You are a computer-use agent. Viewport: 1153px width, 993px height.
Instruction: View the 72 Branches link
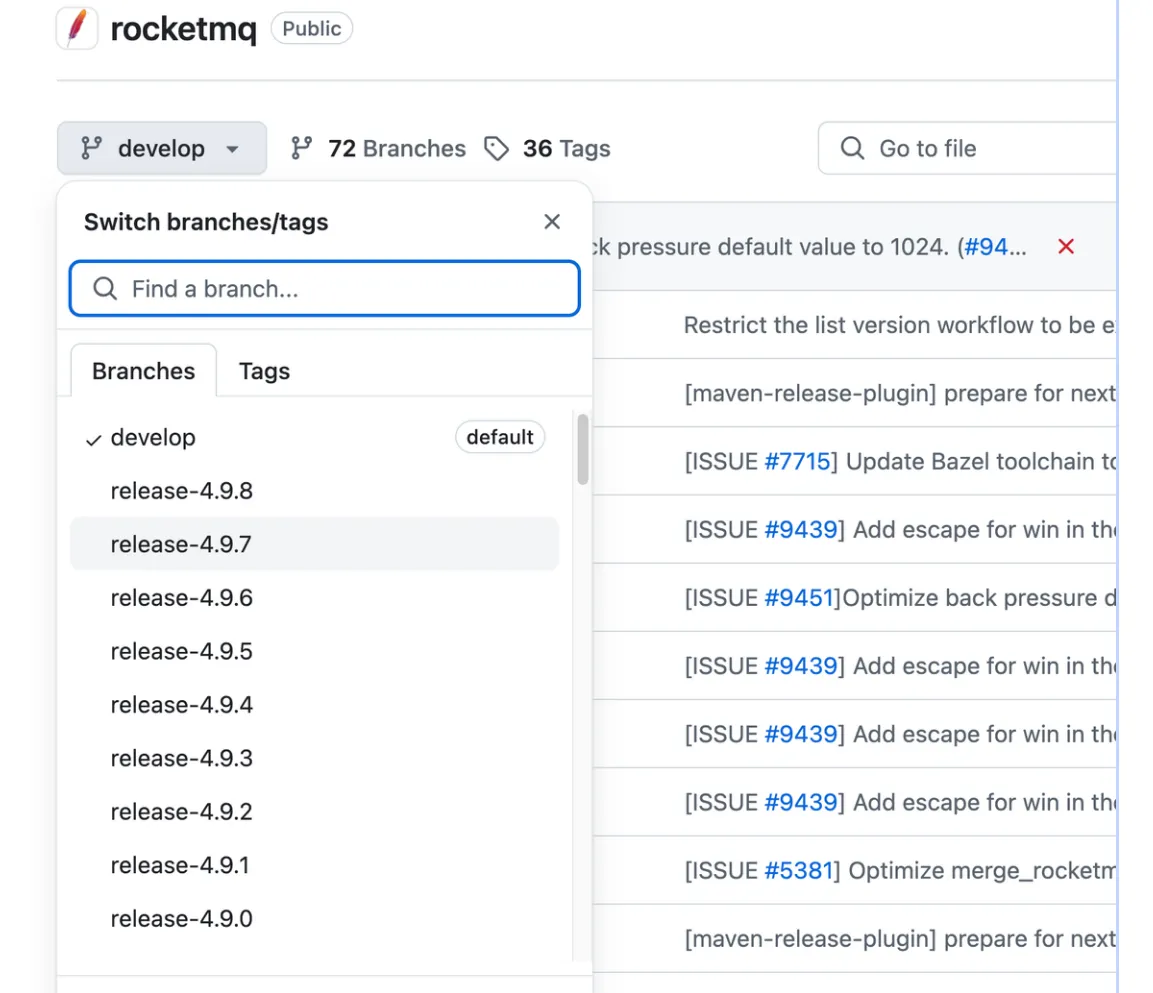pyautogui.click(x=396, y=148)
